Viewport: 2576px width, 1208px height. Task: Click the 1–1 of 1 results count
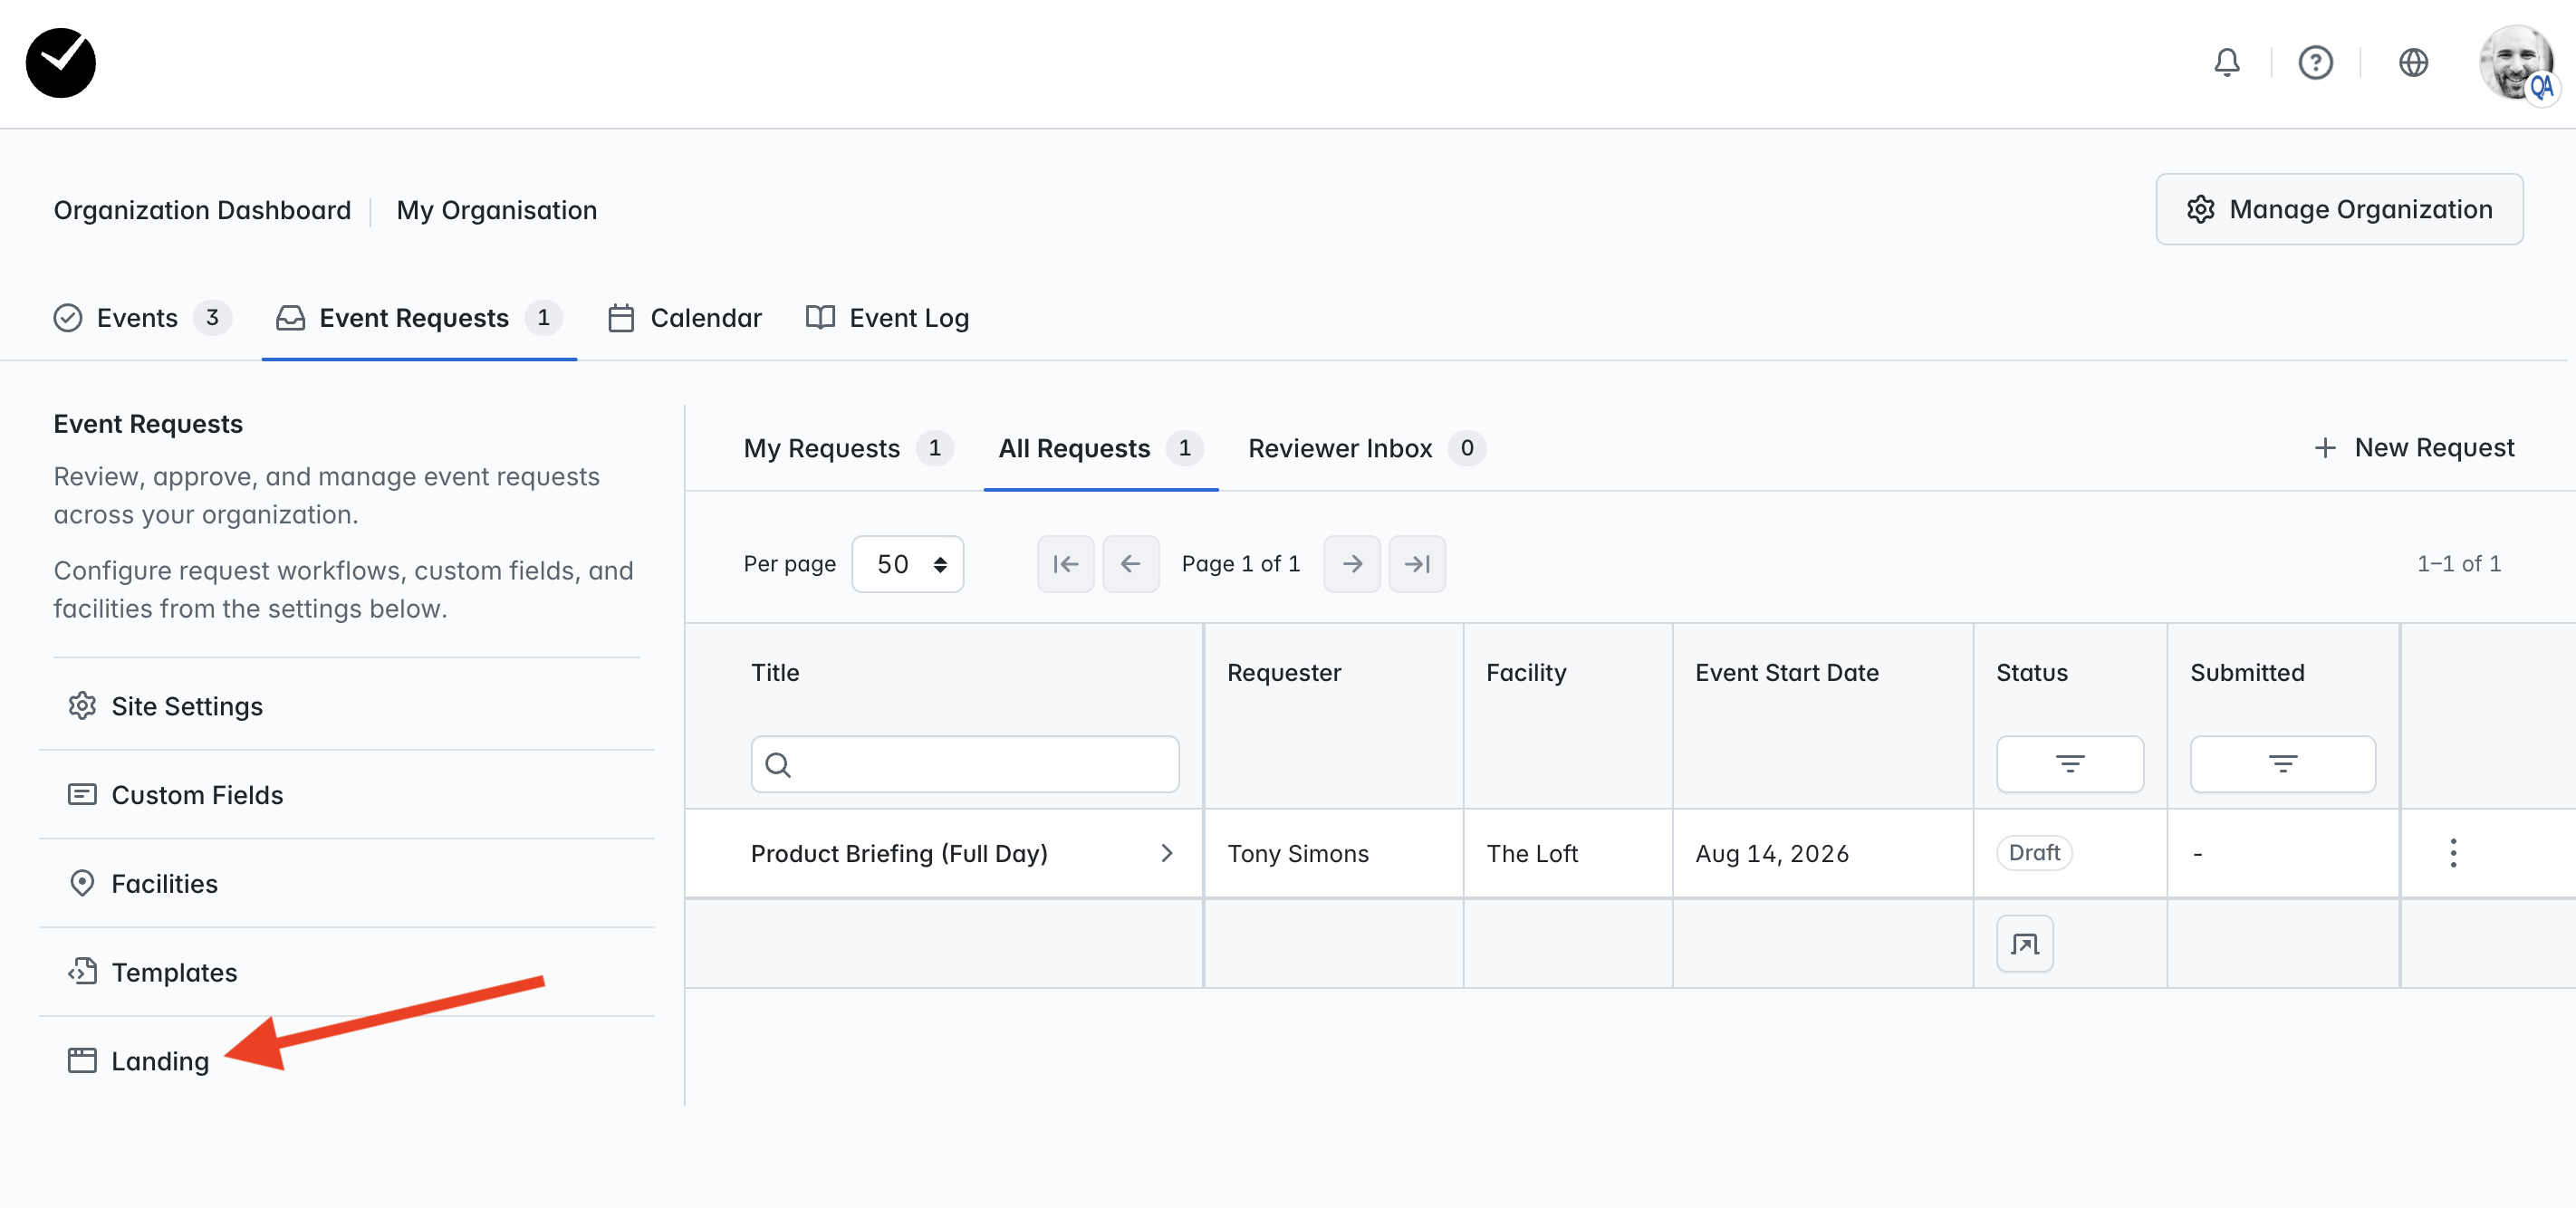(x=2458, y=564)
